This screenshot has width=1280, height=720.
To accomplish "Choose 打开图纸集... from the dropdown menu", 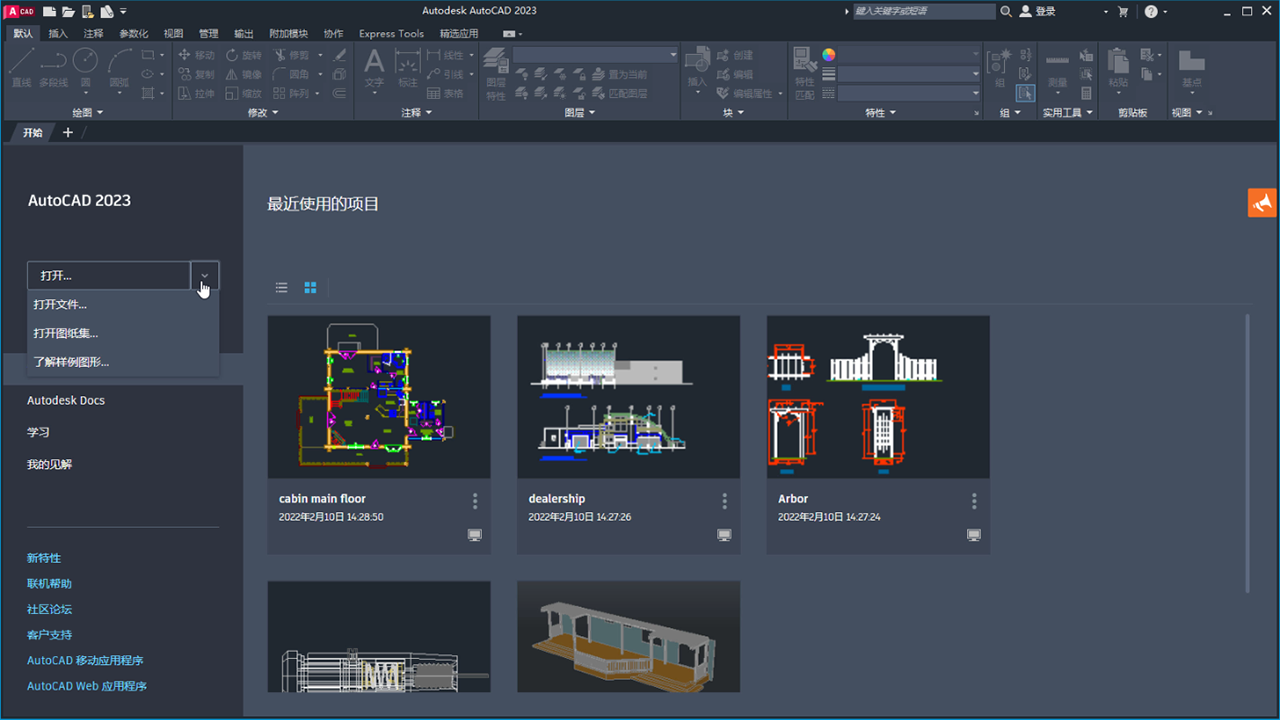I will coord(123,333).
